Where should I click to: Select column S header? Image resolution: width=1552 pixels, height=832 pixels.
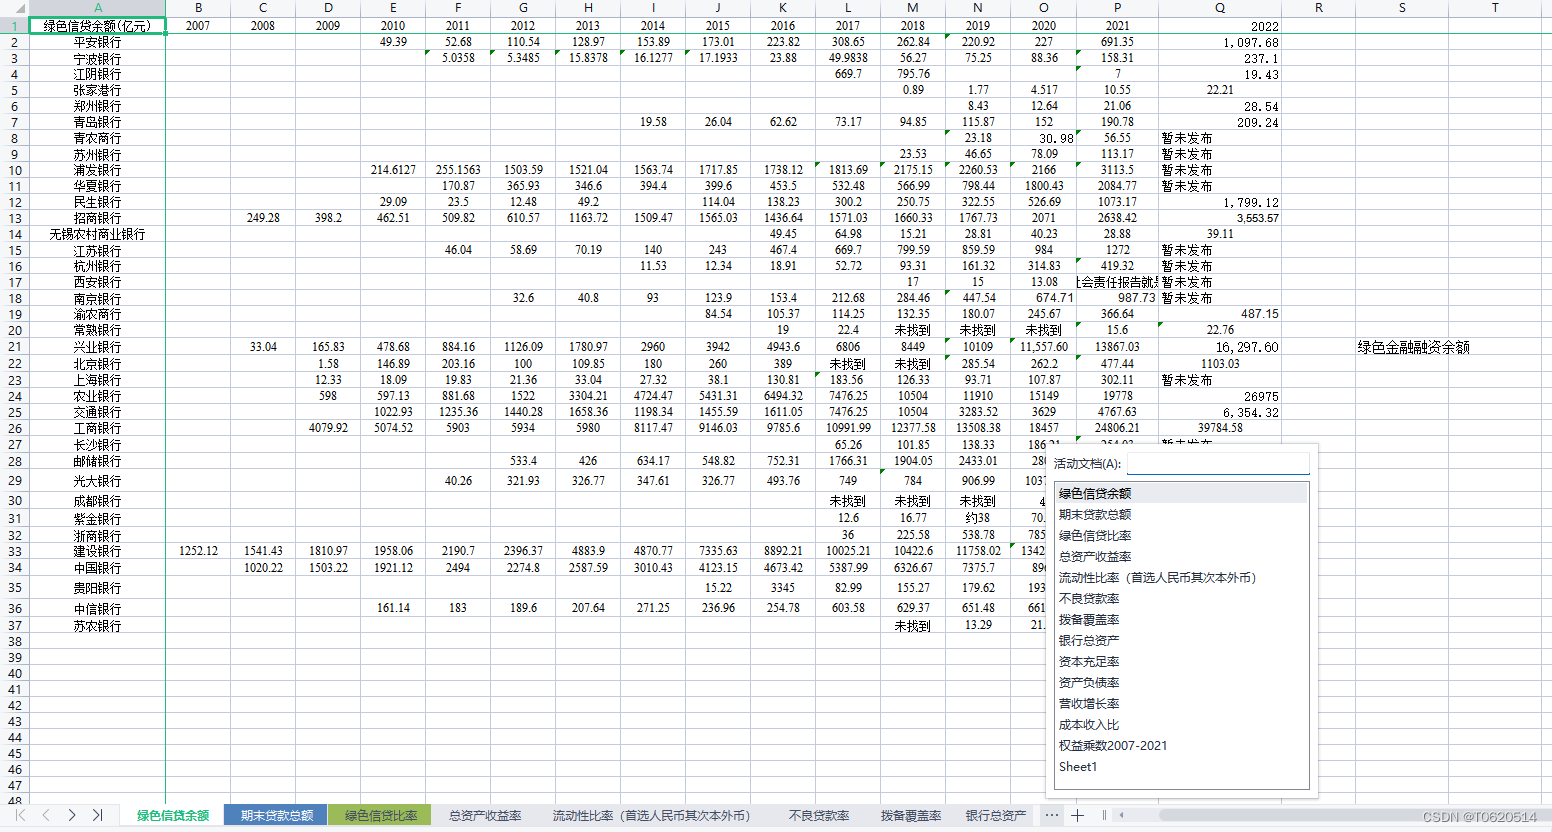click(1402, 8)
